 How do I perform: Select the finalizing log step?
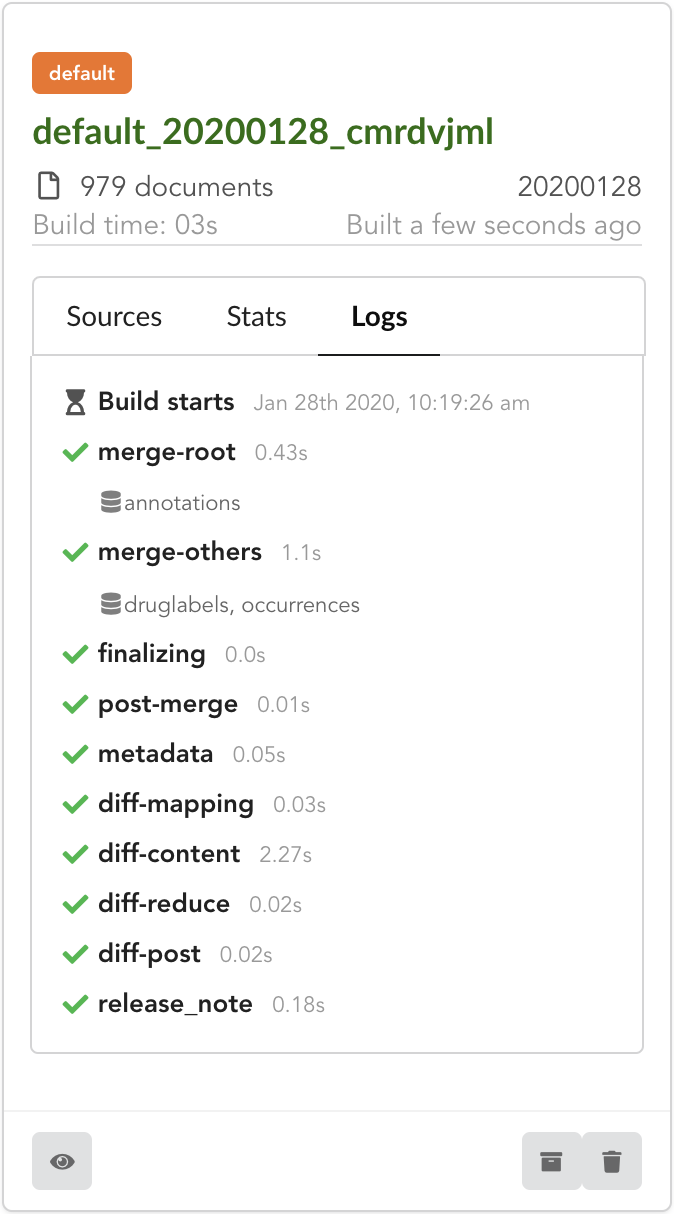[152, 654]
